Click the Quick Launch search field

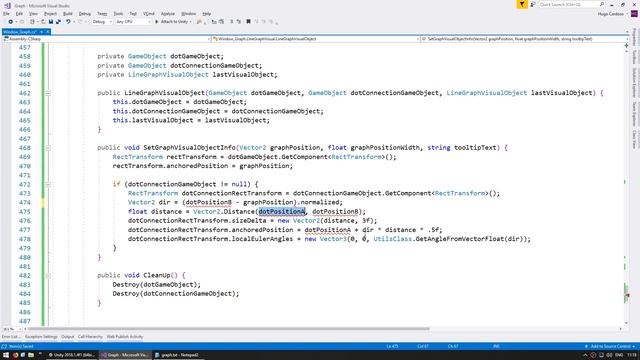coord(571,4)
